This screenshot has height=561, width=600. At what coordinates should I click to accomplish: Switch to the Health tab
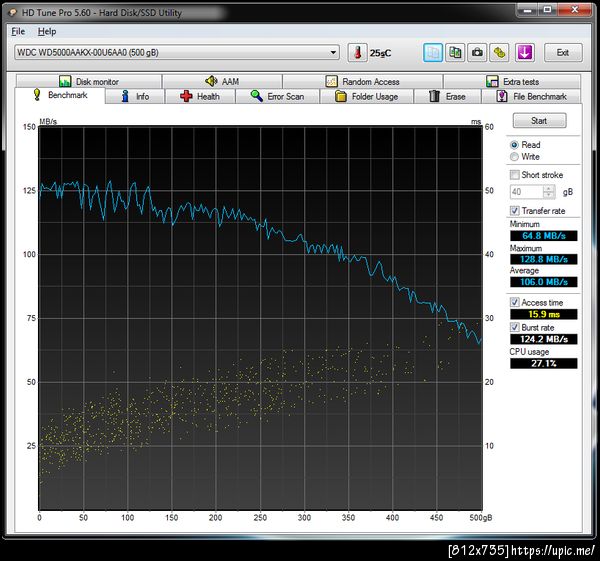point(200,96)
